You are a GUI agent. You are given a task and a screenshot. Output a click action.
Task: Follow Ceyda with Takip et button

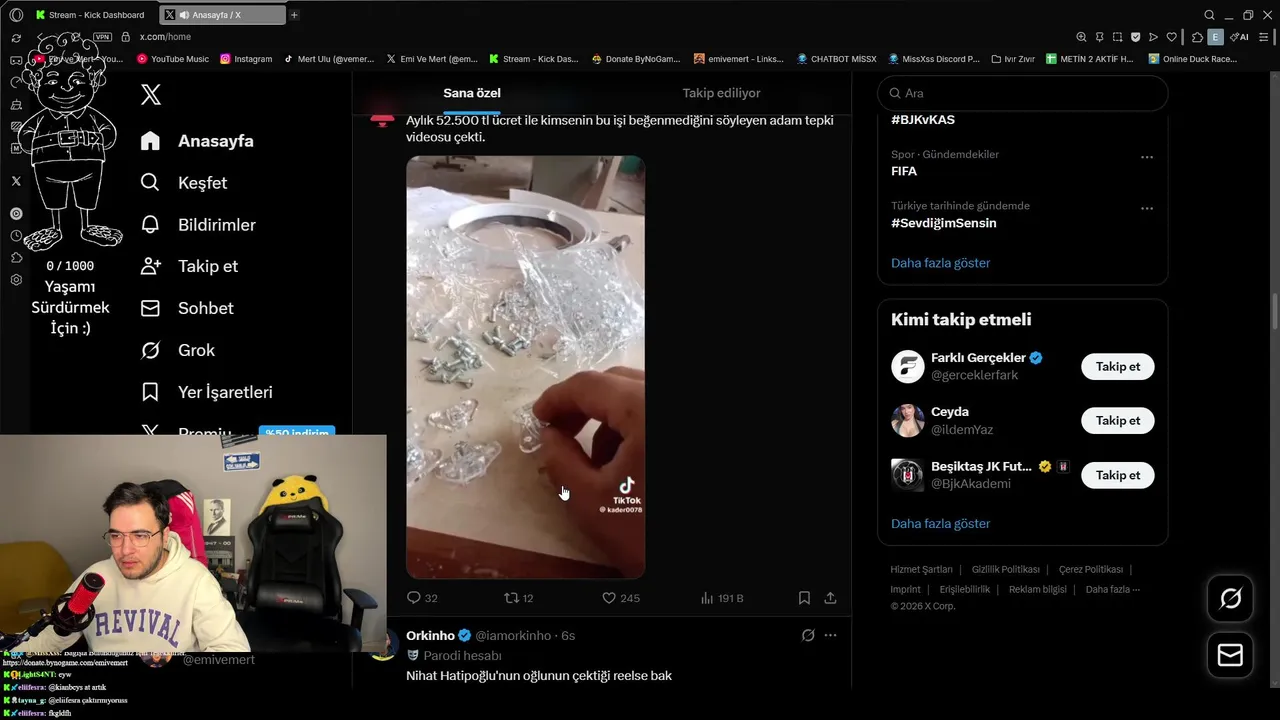(1117, 420)
